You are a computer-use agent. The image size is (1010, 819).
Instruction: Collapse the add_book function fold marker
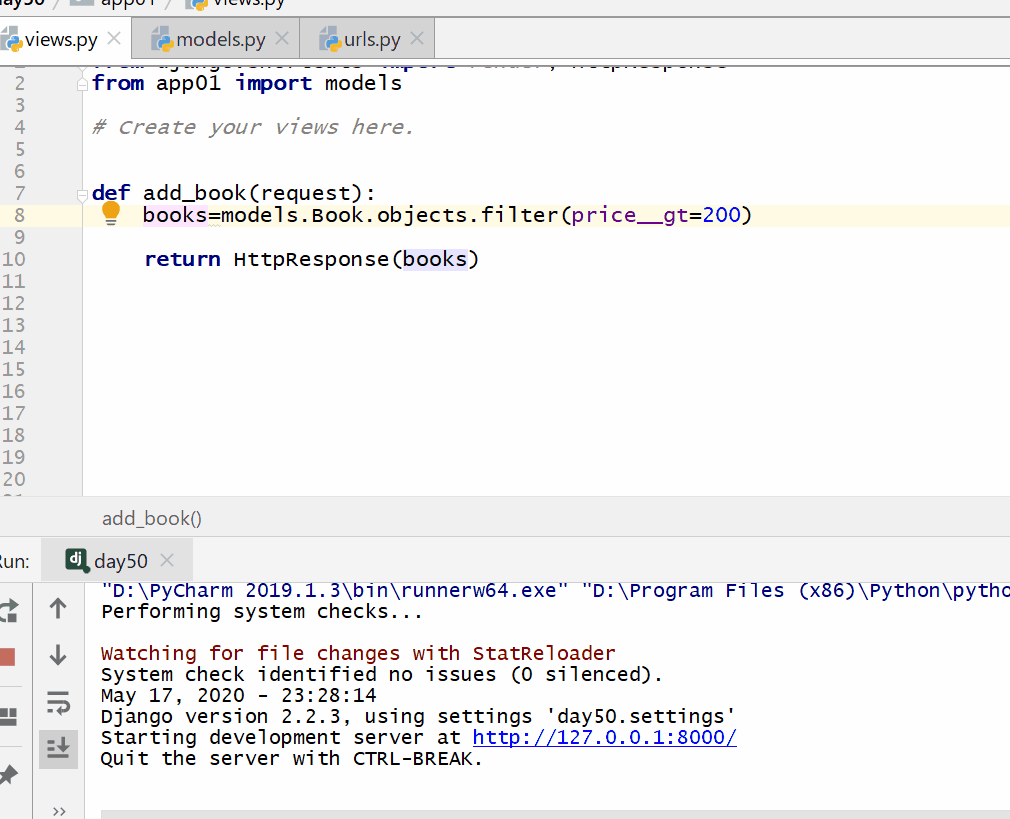[83, 193]
